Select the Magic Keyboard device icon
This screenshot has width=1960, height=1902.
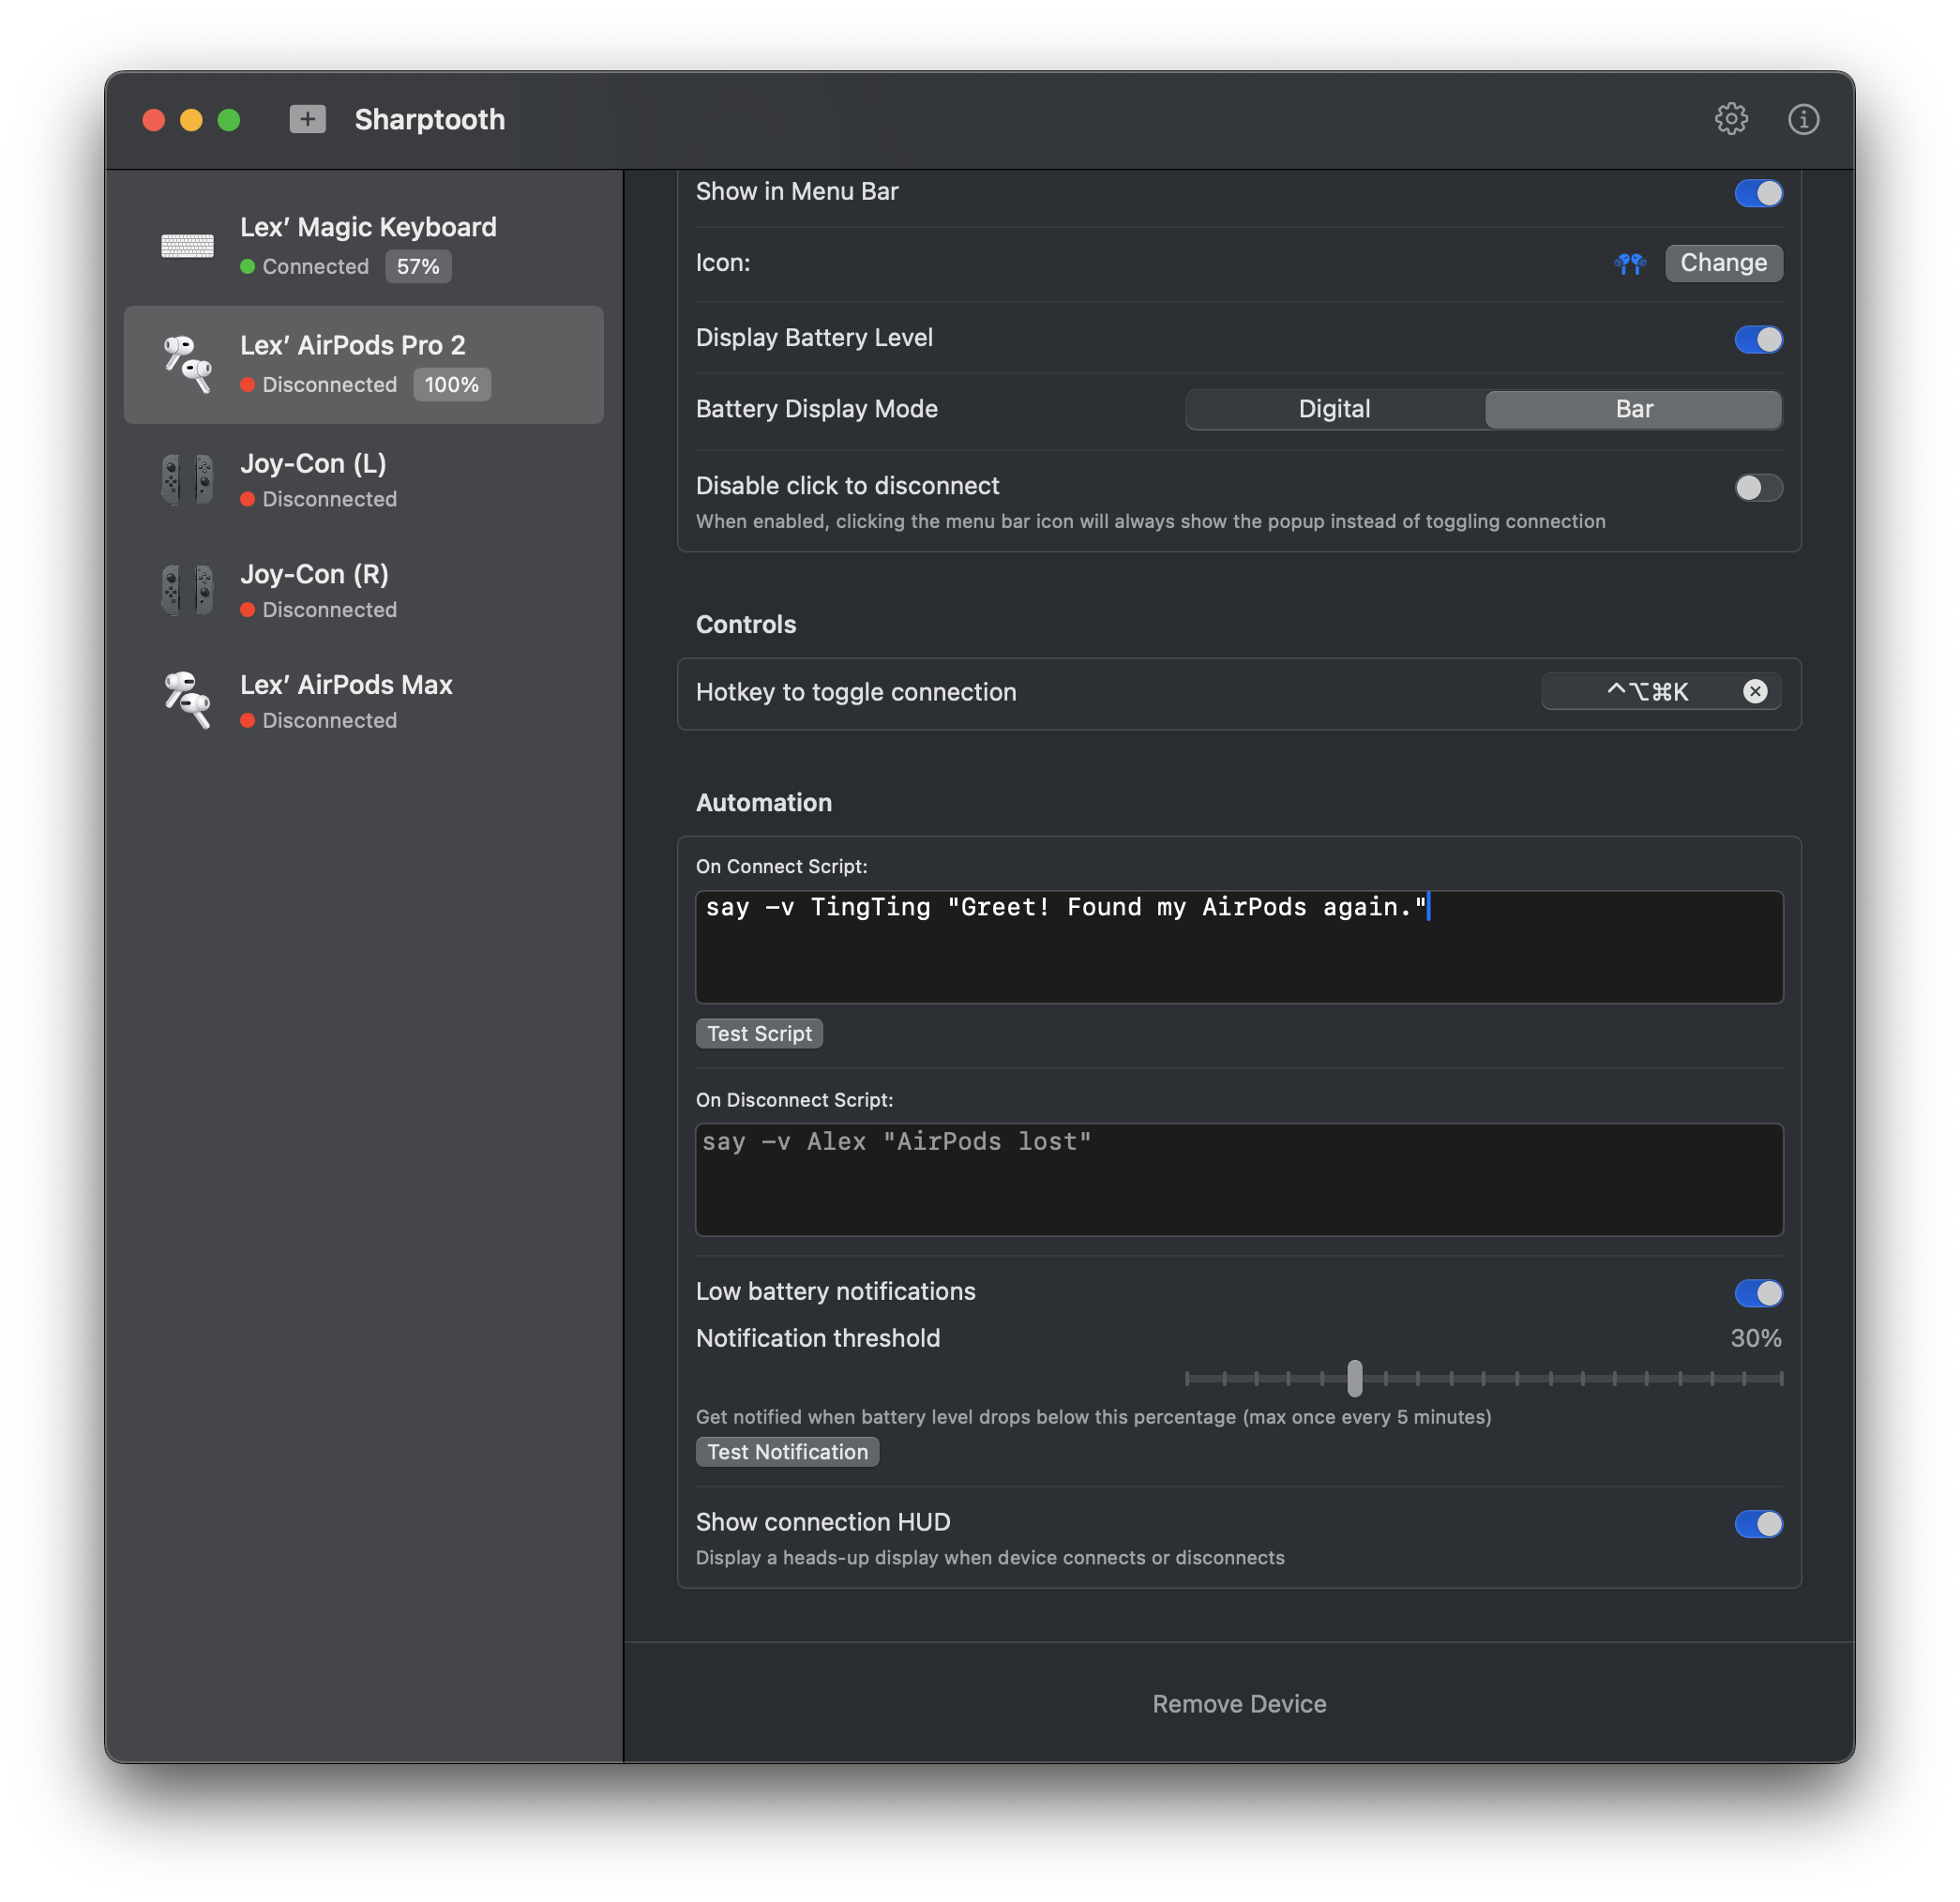pos(187,246)
